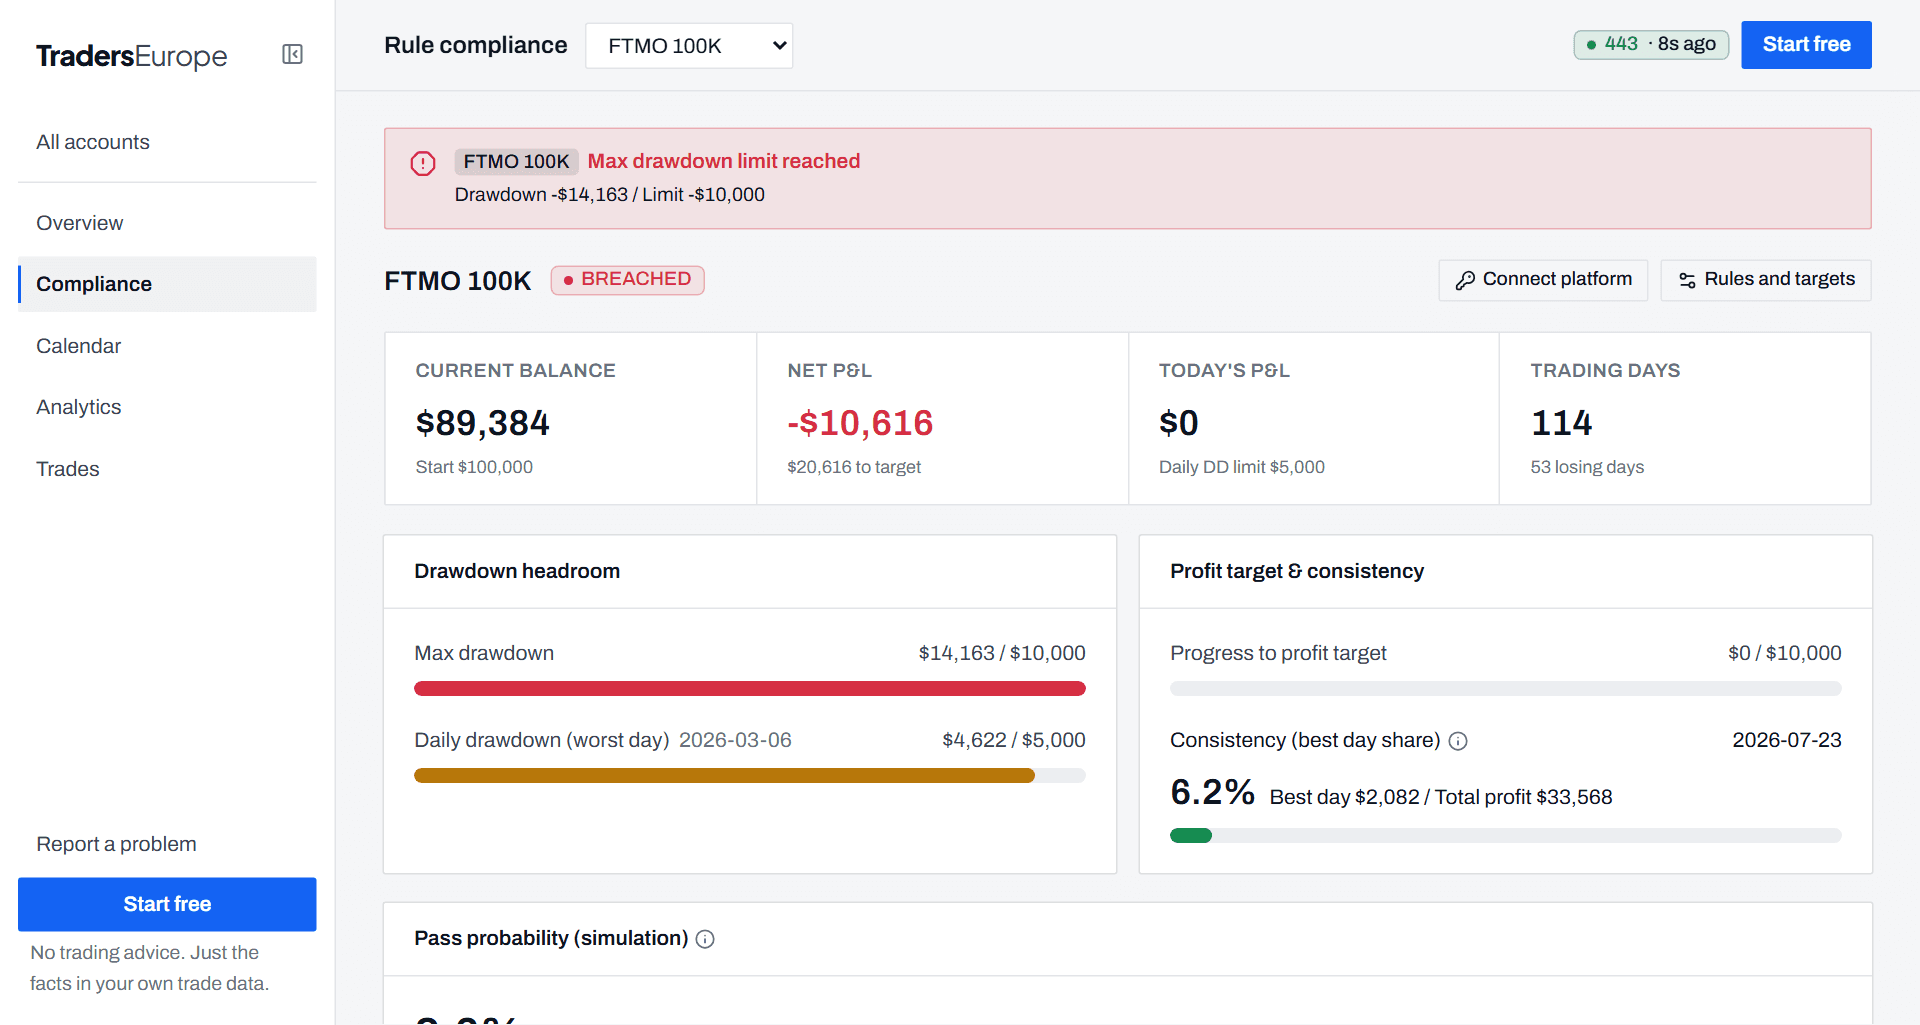
Task: Click the TradersEurope logo
Action: (x=132, y=56)
